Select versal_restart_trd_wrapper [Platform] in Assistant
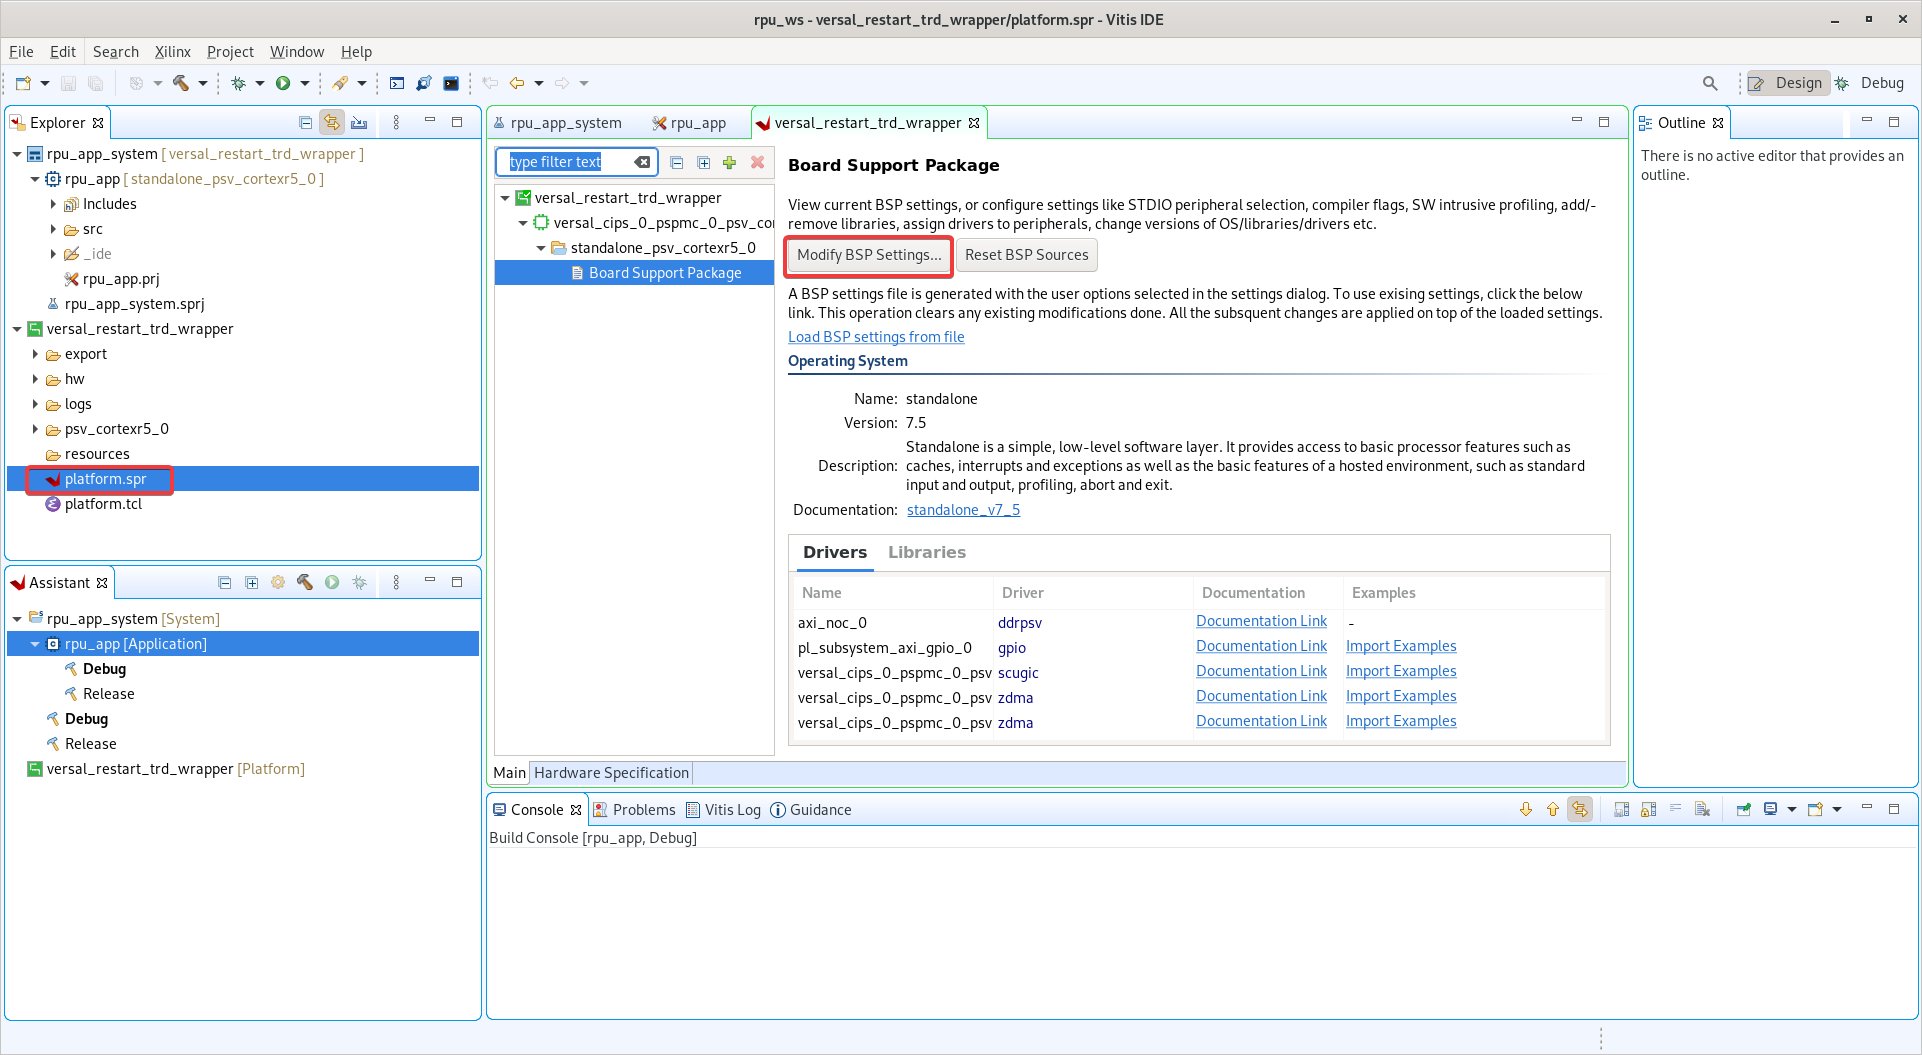Viewport: 1922px width, 1055px height. click(175, 769)
